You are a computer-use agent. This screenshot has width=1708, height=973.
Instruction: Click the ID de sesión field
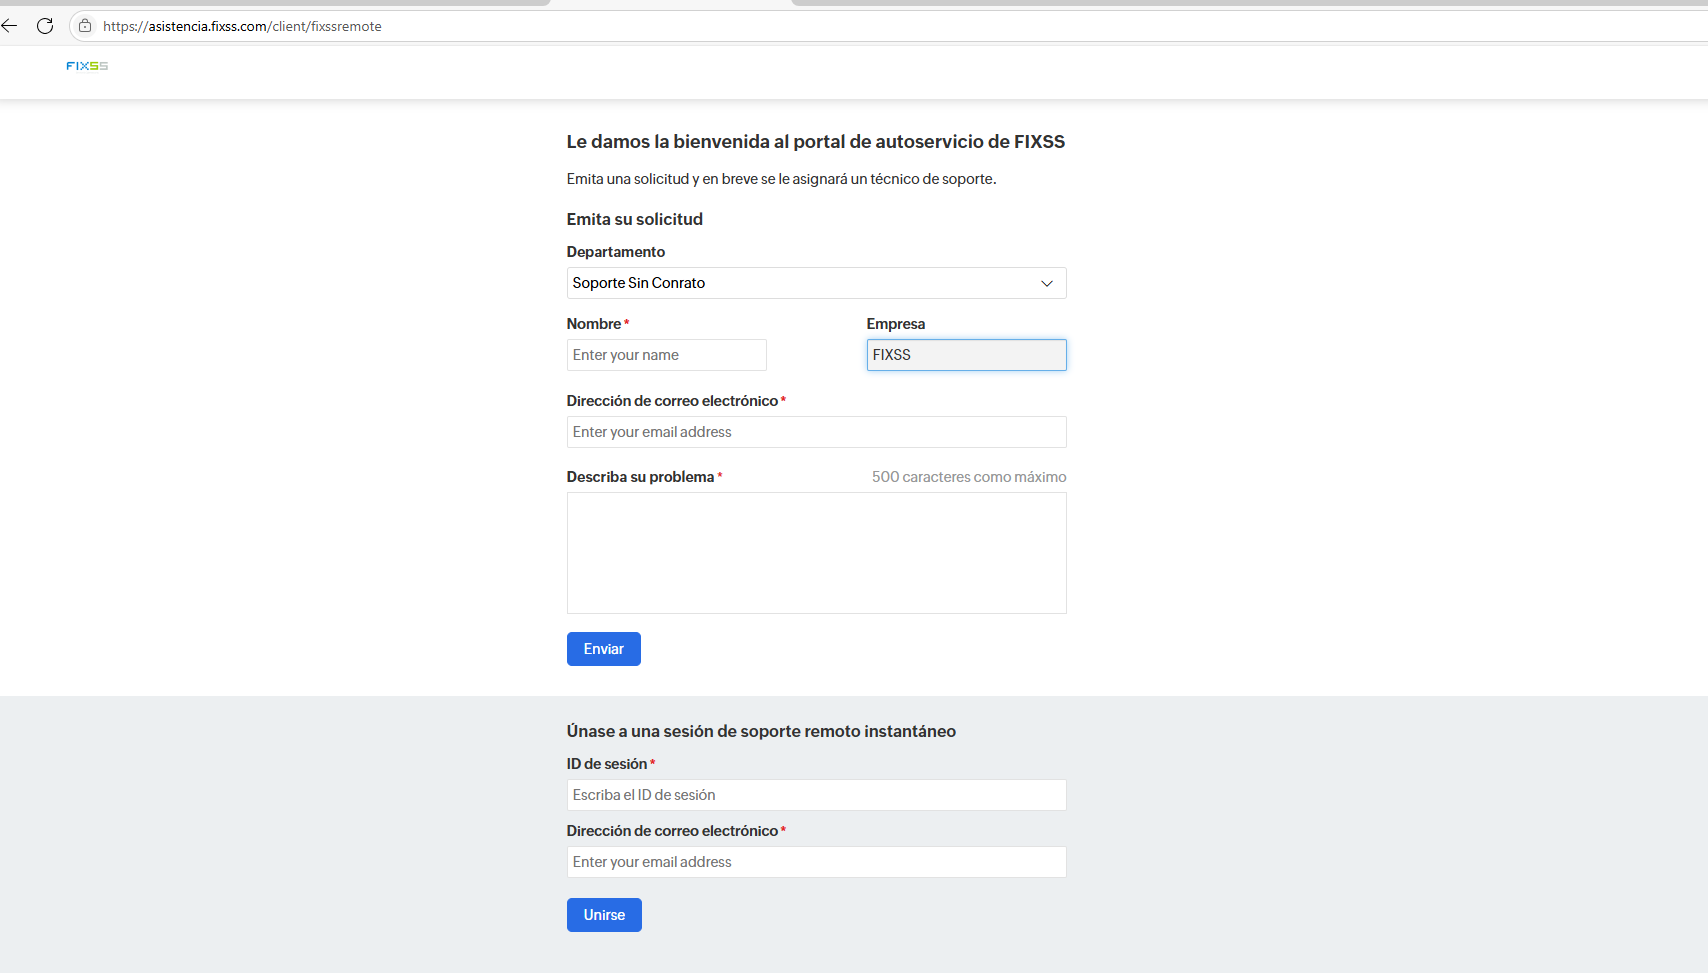(x=816, y=795)
